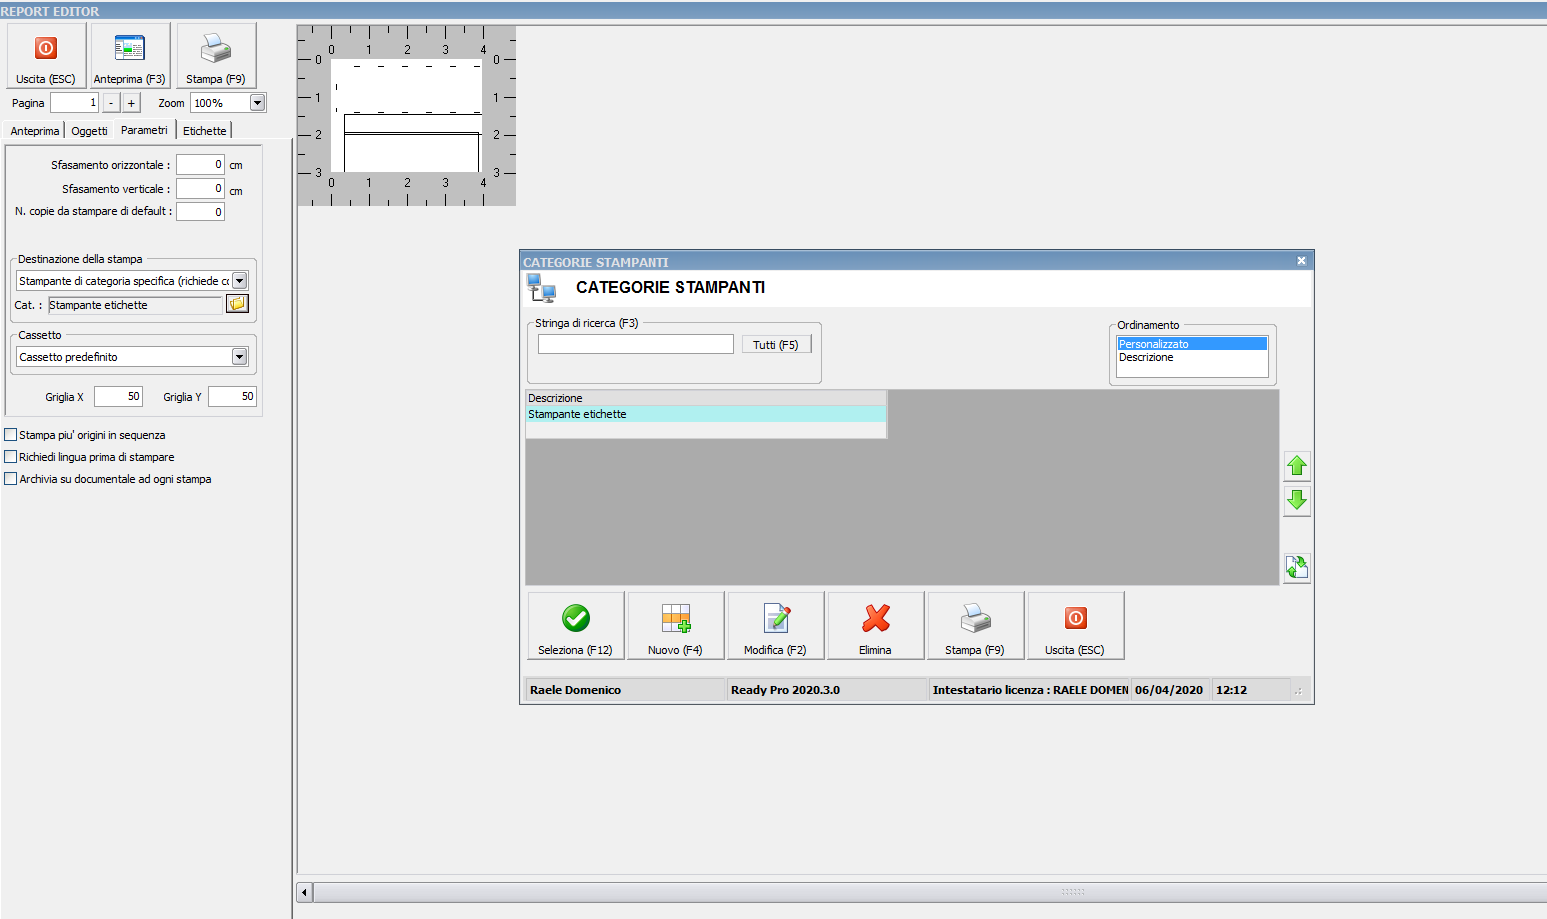Click the Sfasamento orizzontale field

pos(200,164)
